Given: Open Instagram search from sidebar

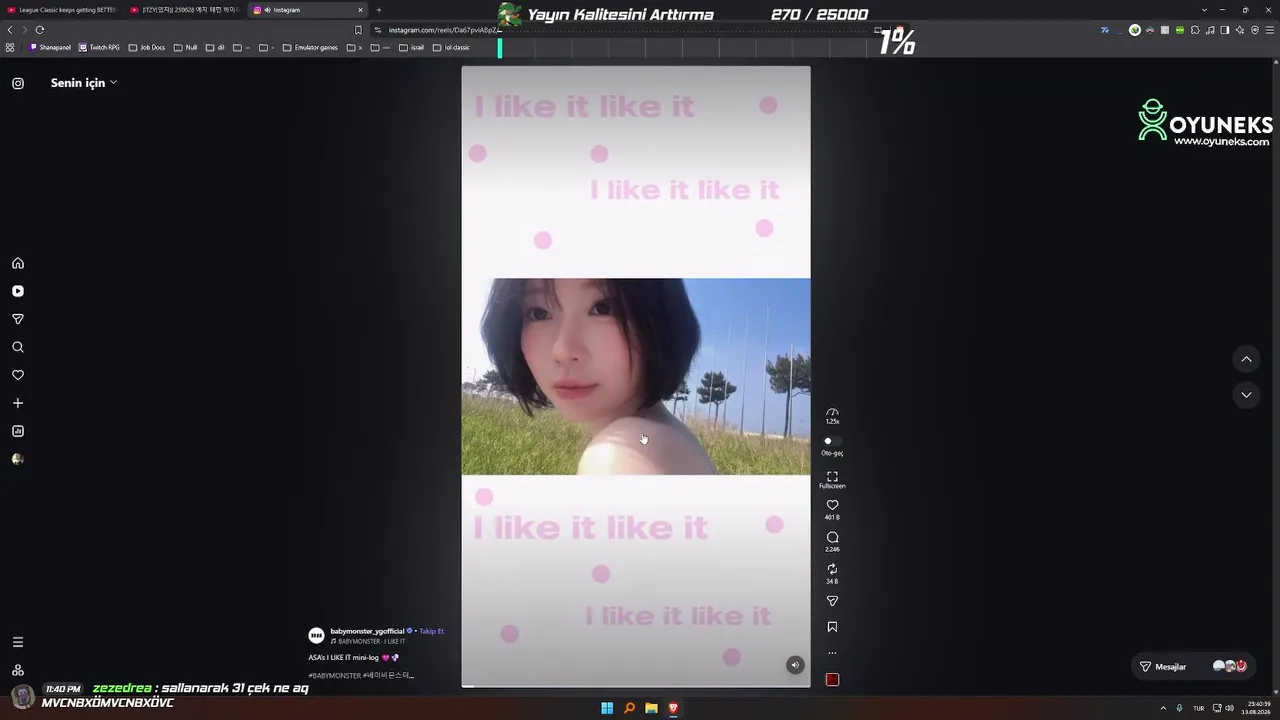Looking at the screenshot, I should coord(18,347).
